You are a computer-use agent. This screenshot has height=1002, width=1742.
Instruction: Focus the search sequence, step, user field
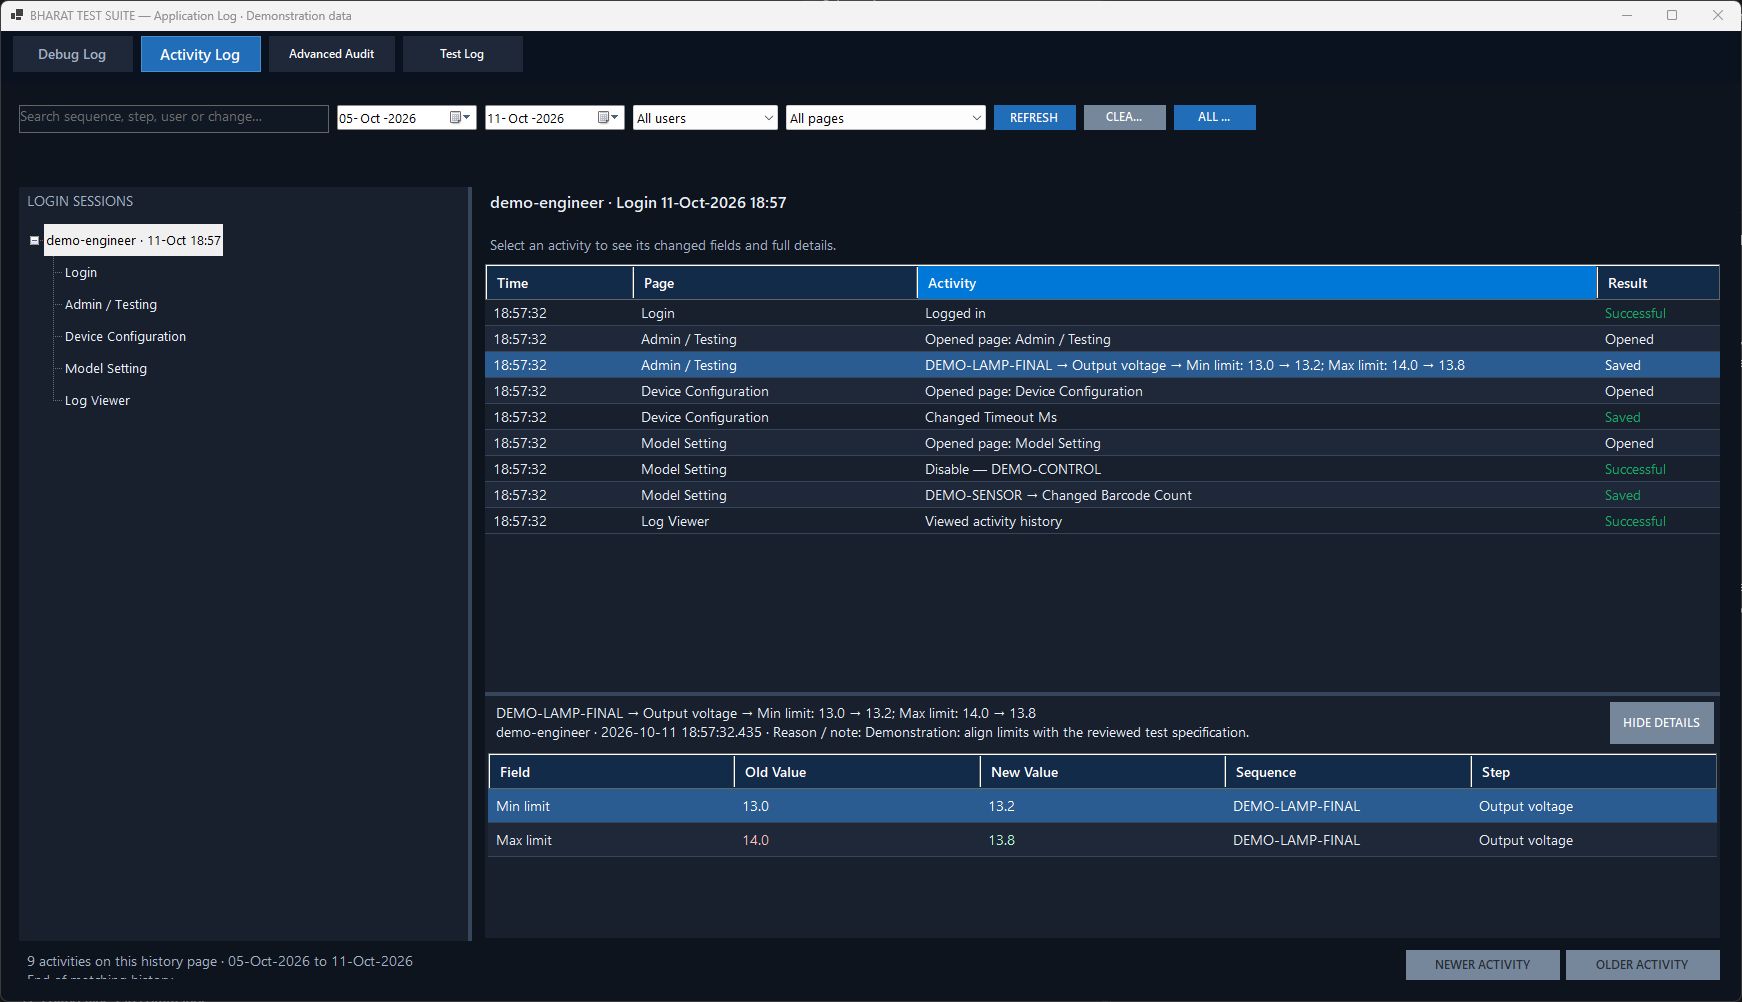(174, 118)
